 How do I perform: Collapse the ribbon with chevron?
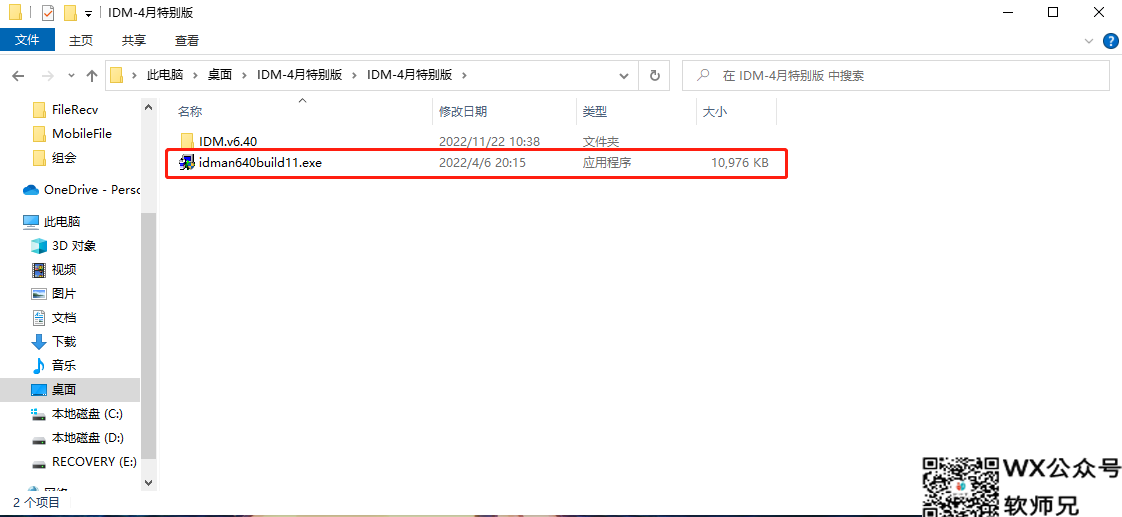coord(1089,41)
